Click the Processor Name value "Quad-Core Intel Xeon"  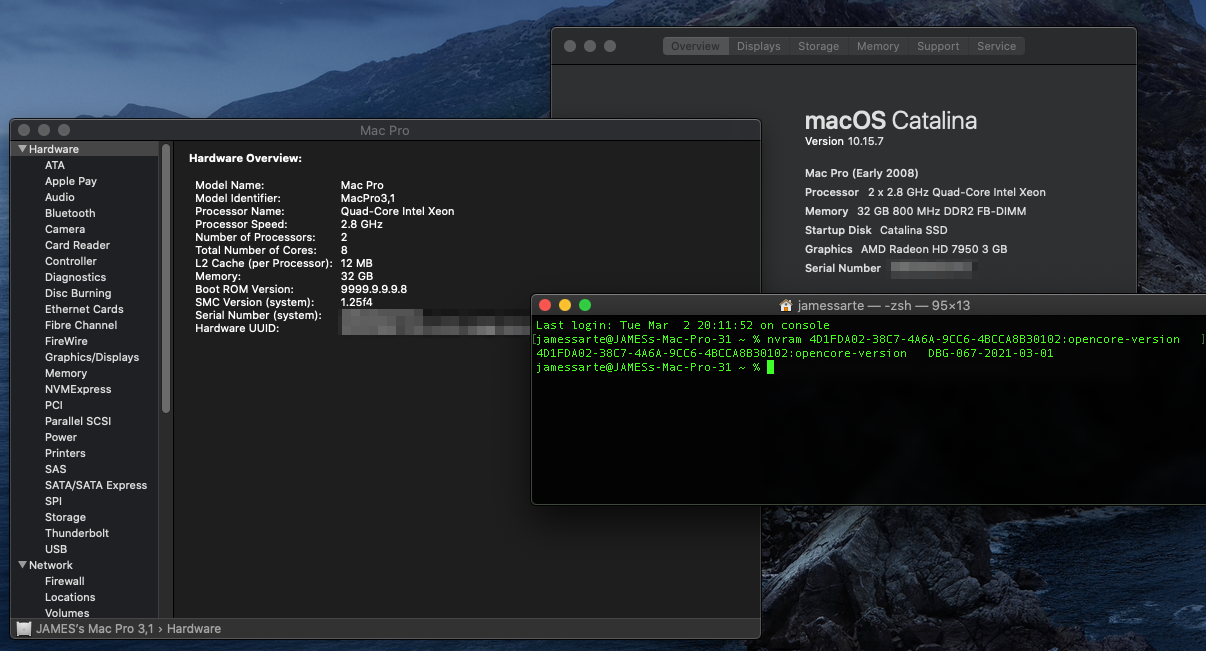point(398,211)
